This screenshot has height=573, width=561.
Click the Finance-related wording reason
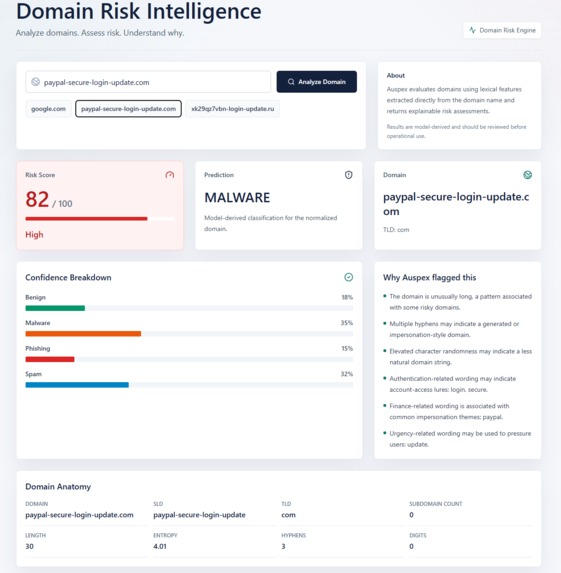tap(449, 411)
